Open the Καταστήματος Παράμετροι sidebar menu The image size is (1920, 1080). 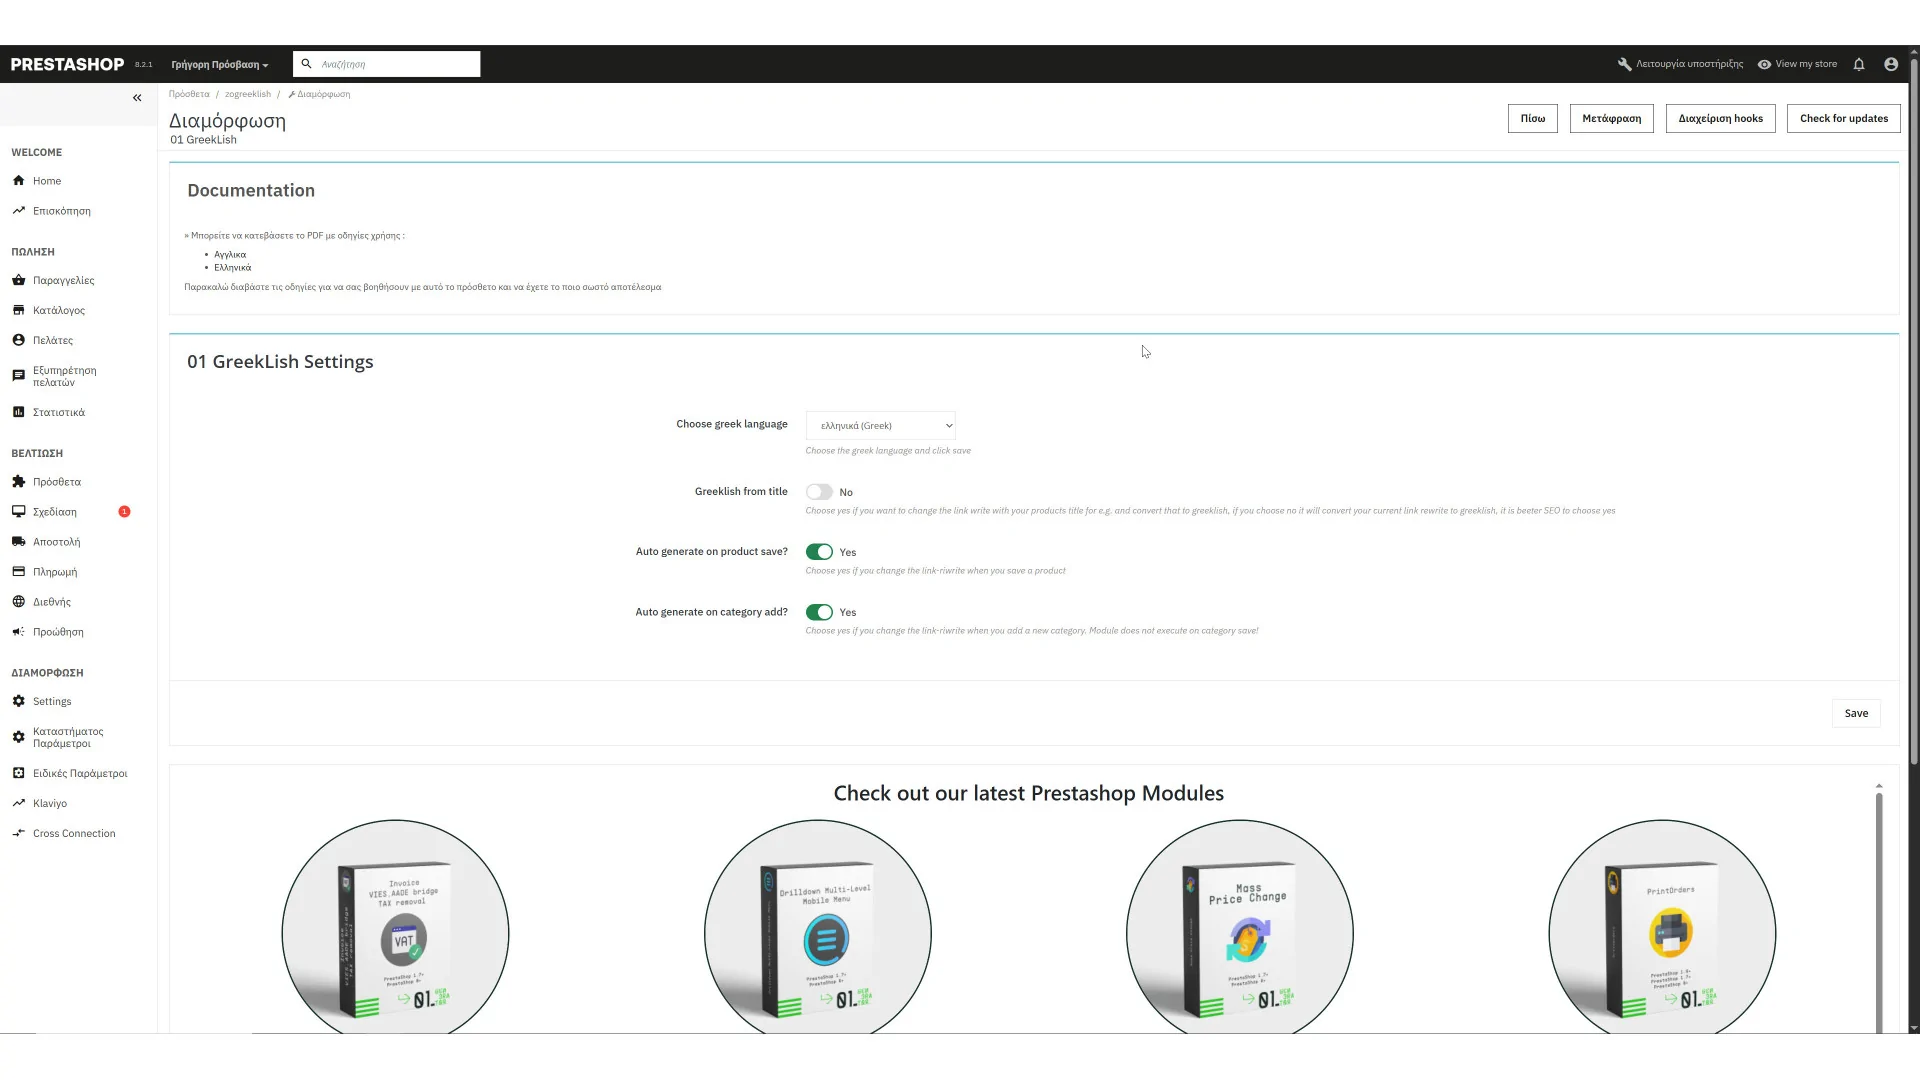[x=67, y=737]
